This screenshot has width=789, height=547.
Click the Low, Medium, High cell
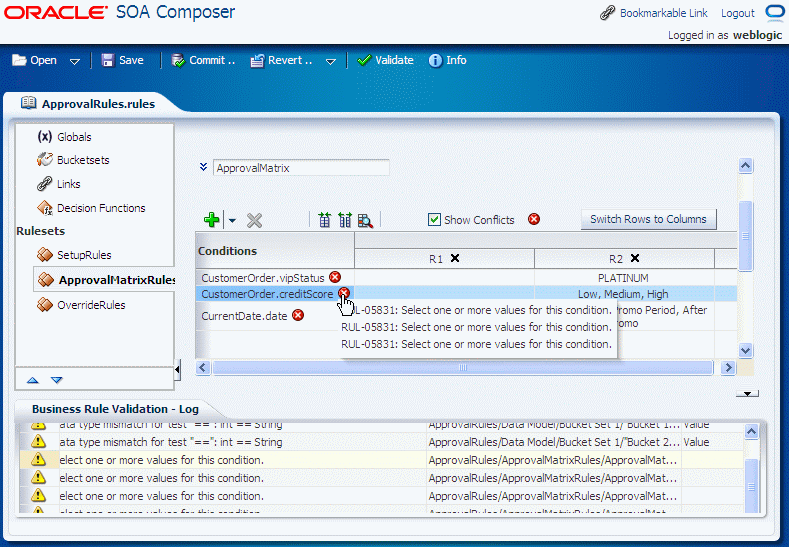click(x=623, y=294)
